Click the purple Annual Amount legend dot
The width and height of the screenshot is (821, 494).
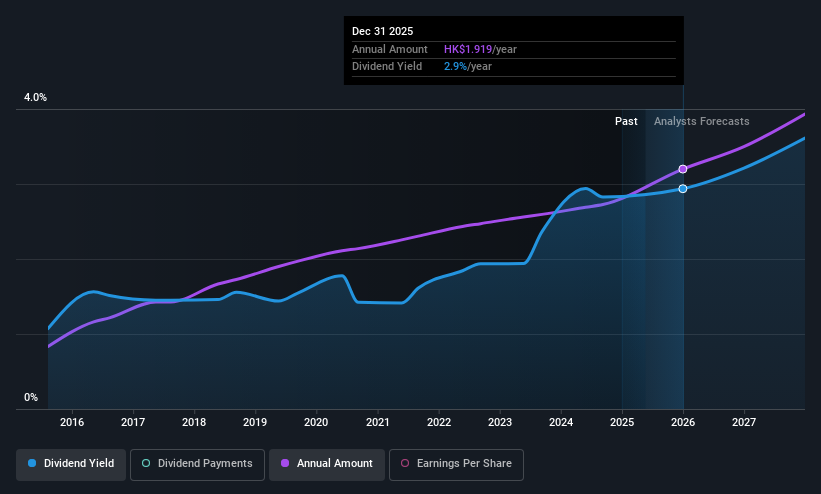pyautogui.click(x=285, y=464)
